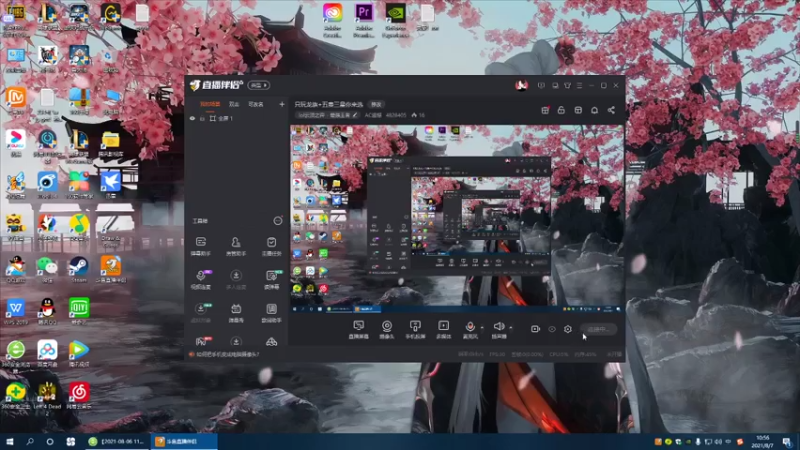Open the gear settings in bottom bar
Screen dimensions: 800x450
coord(568,330)
